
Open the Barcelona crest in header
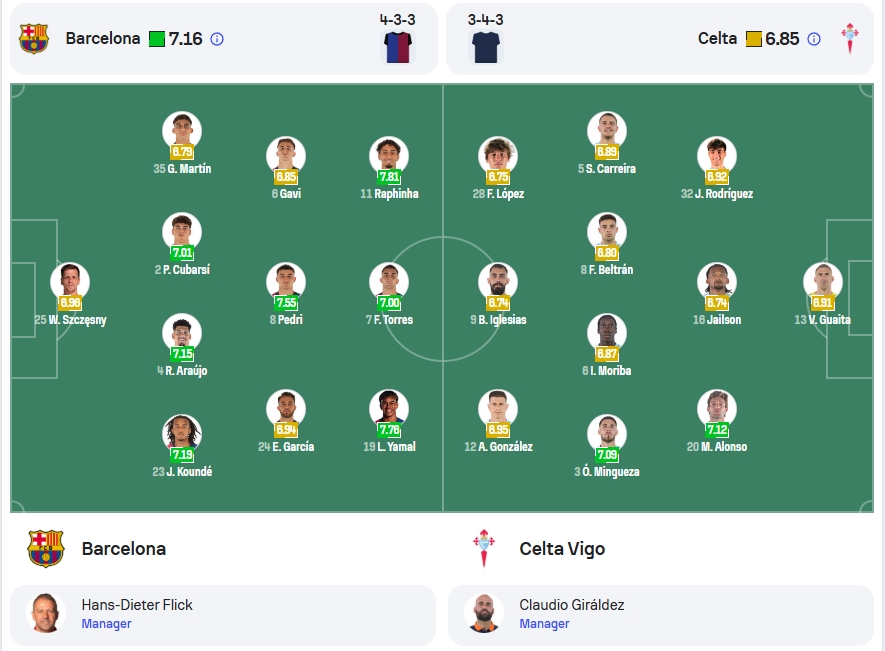pos(34,38)
